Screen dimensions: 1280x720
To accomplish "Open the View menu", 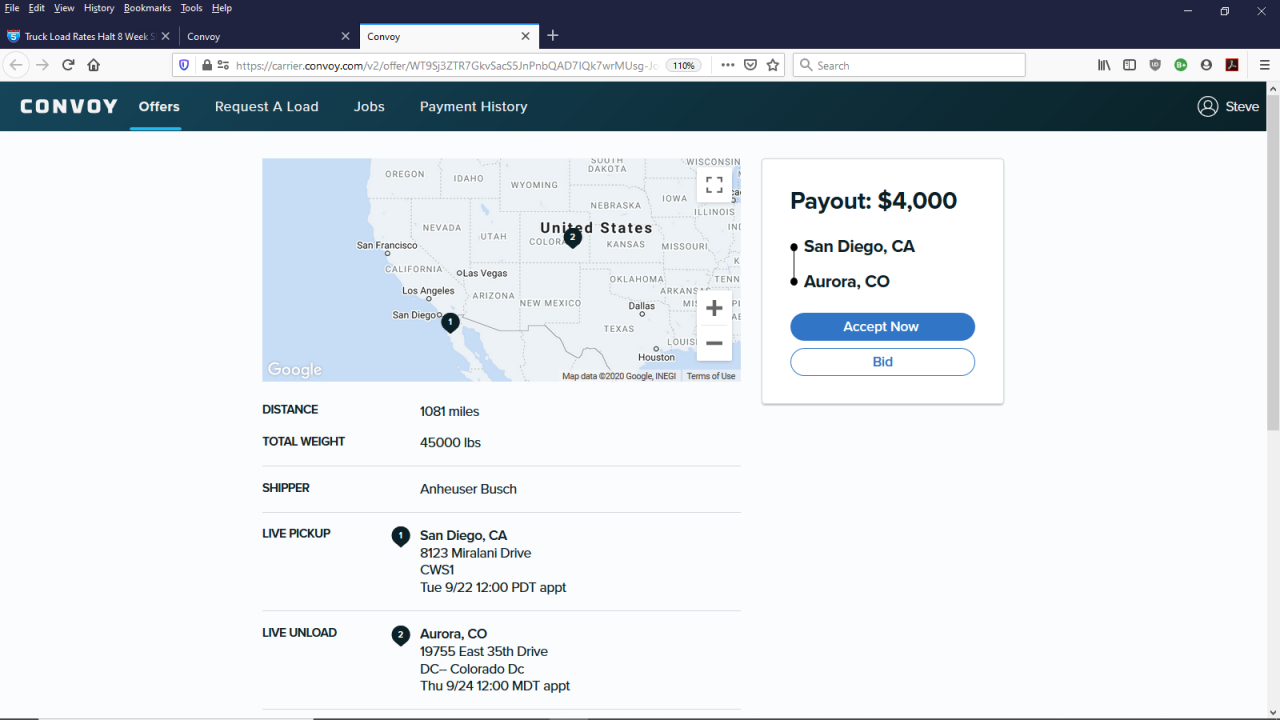I will coord(64,8).
